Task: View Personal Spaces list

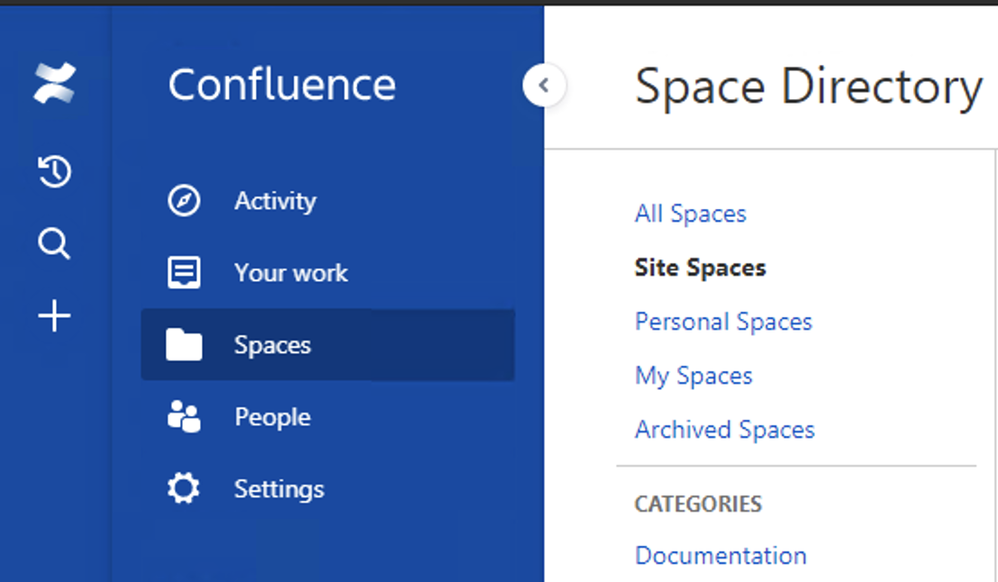Action: coord(724,322)
